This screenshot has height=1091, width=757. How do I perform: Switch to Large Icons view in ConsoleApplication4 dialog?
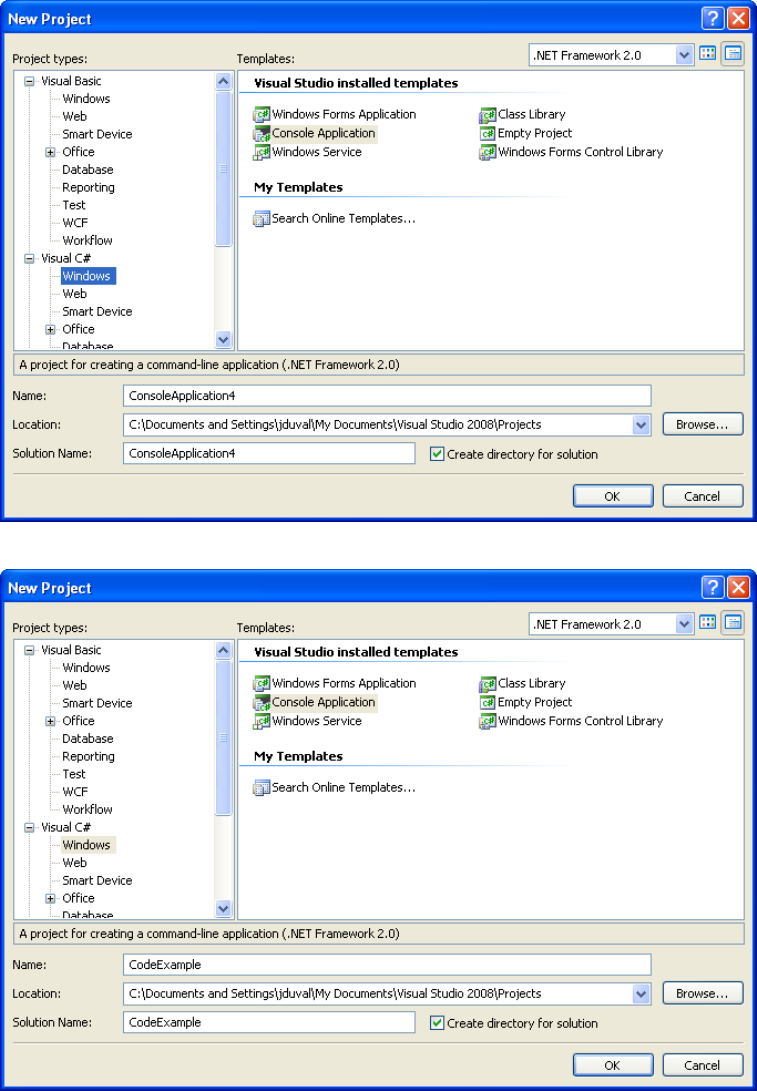708,54
